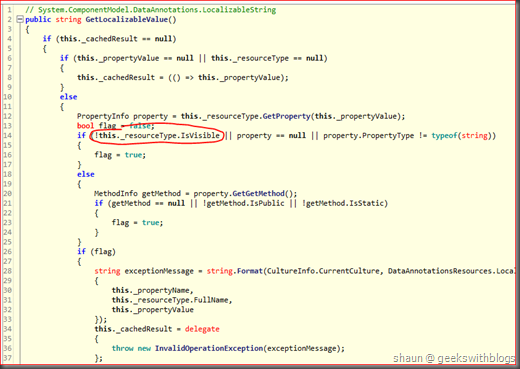
Task: Click the else keyword on line 10
Action: 68,97
